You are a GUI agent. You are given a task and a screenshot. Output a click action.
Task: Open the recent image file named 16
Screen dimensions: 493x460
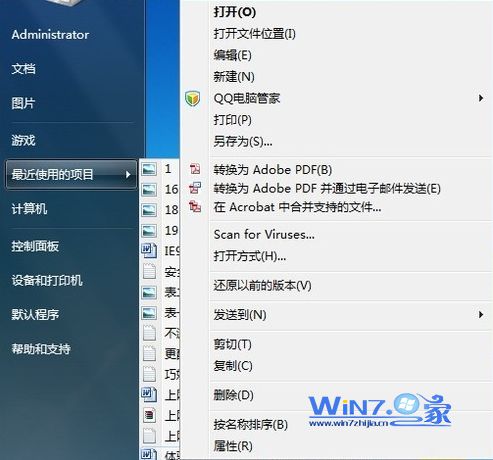click(x=159, y=189)
